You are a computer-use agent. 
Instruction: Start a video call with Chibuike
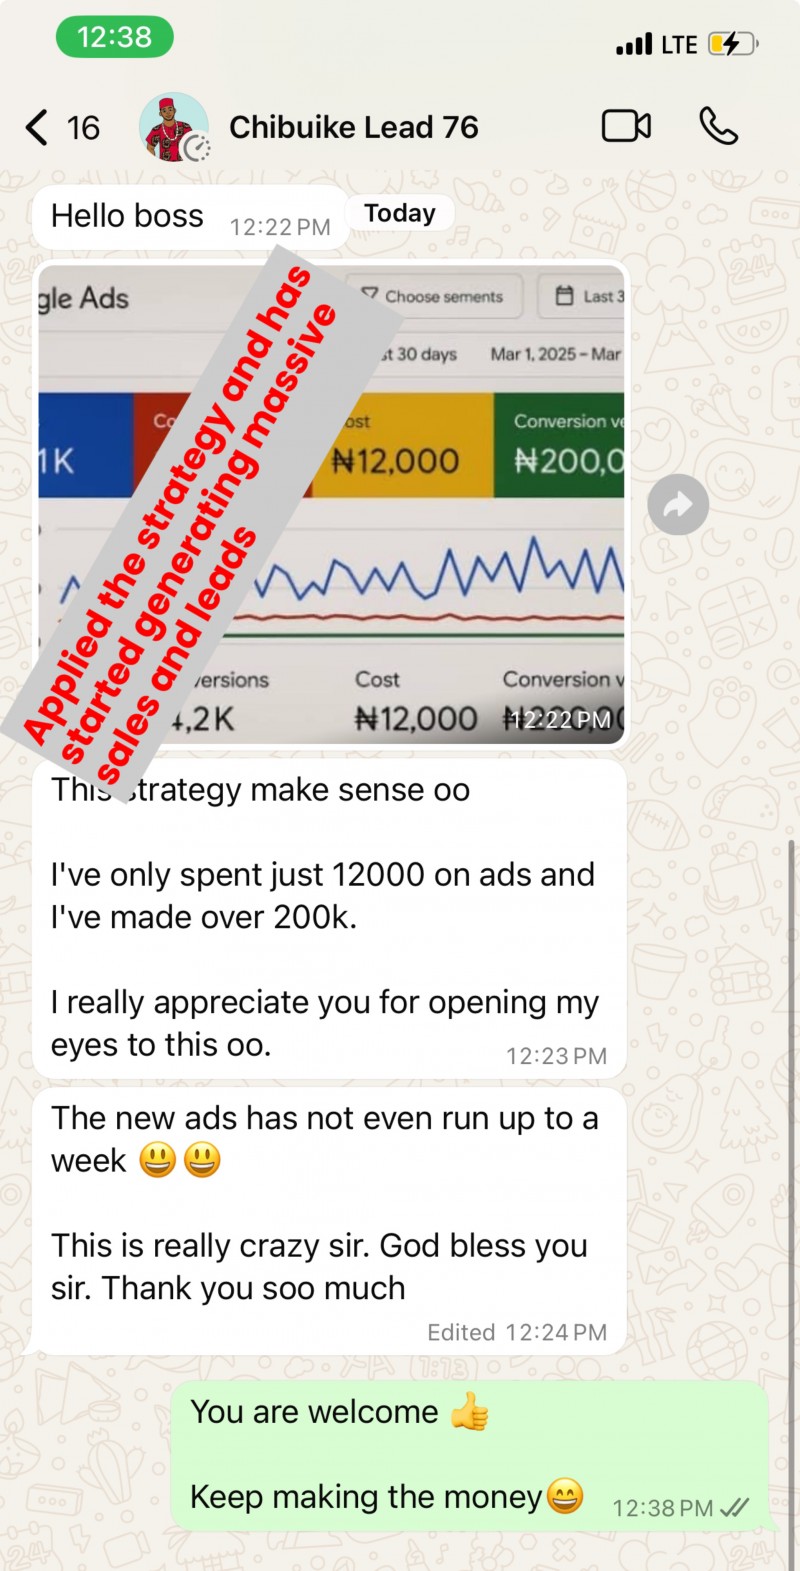pyautogui.click(x=627, y=127)
